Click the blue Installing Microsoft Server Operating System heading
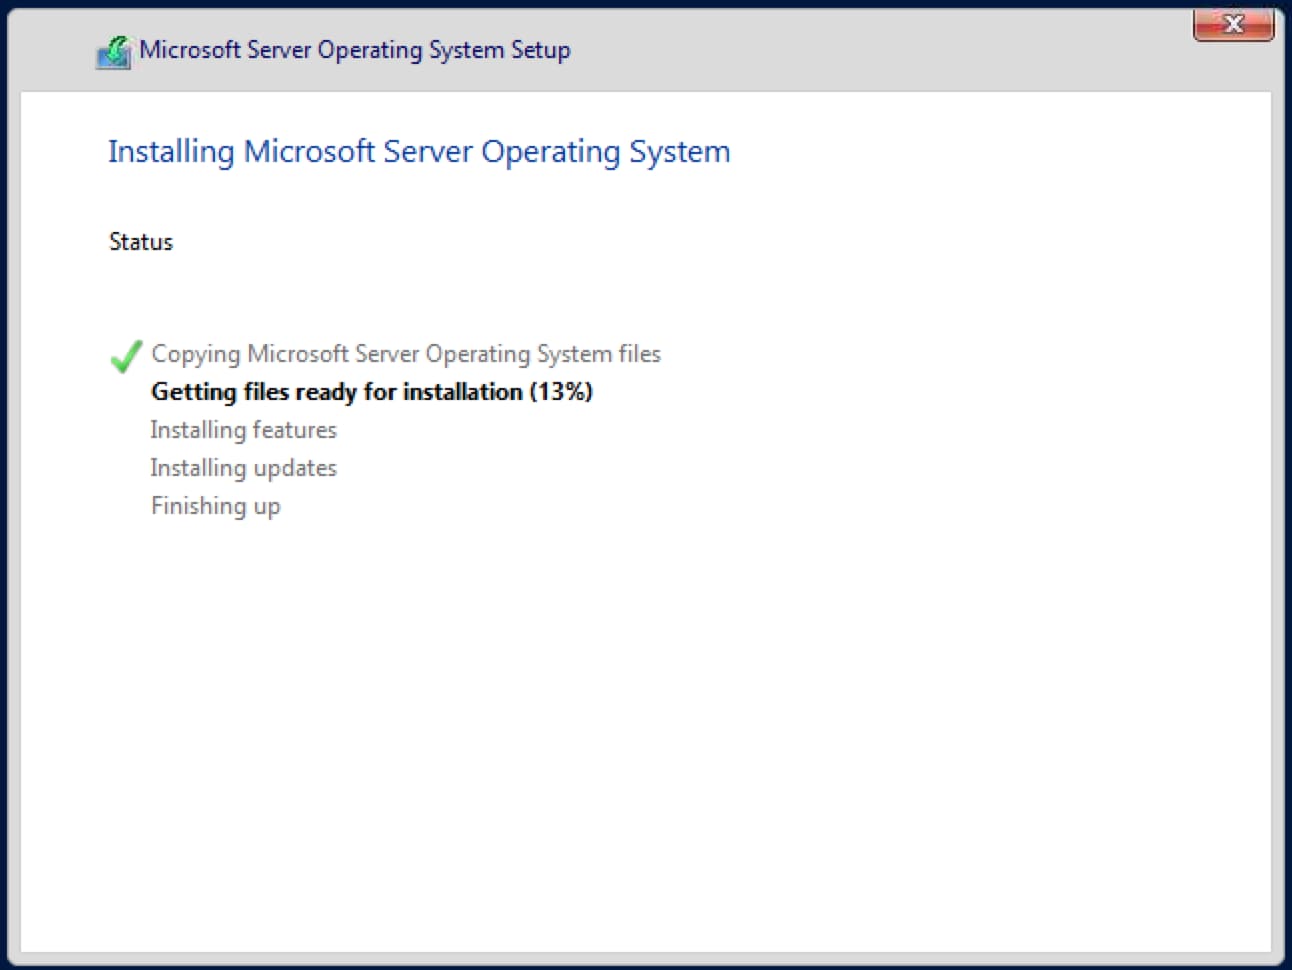Viewport: 1292px width, 970px height. [418, 152]
